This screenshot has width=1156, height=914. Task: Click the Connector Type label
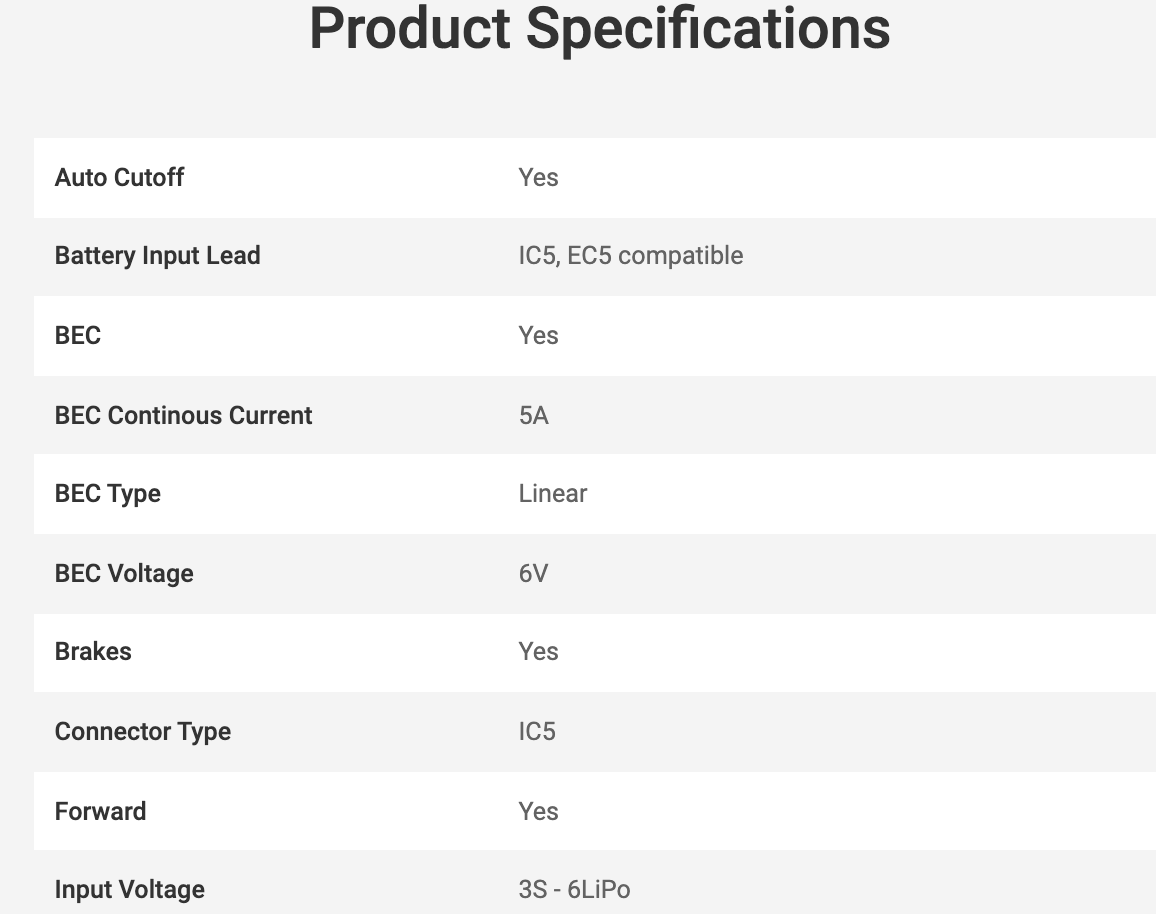coord(142,732)
